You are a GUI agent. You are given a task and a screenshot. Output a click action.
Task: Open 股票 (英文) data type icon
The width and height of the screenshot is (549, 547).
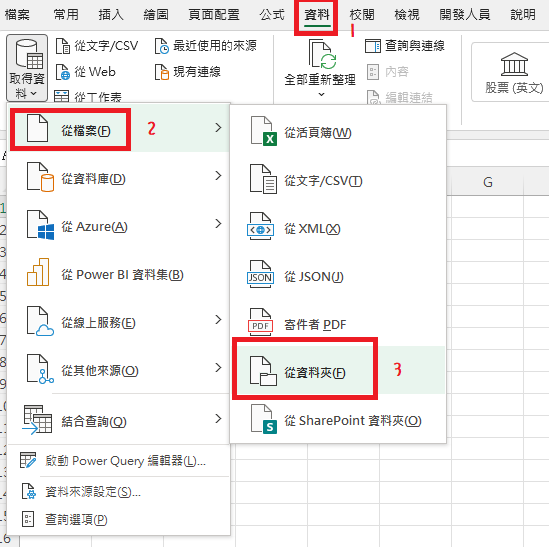(514, 64)
